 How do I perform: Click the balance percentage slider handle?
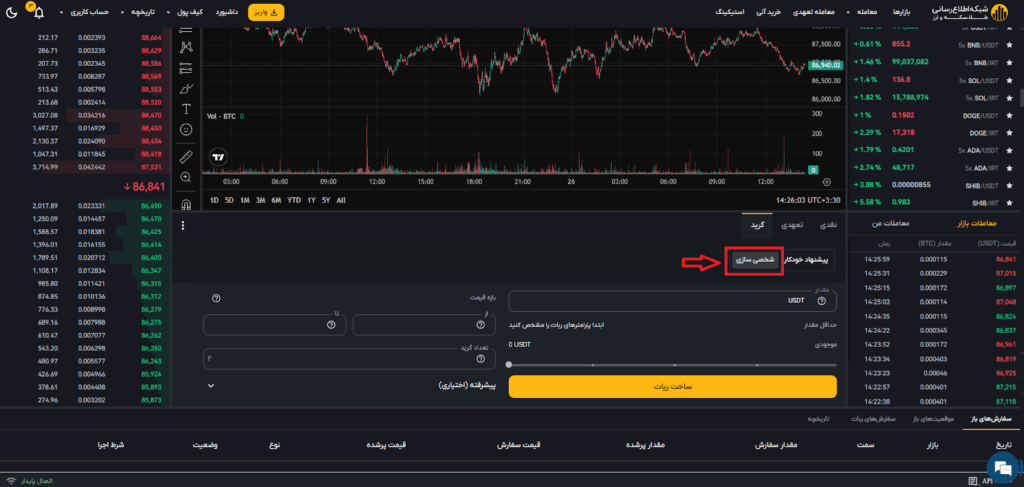[509, 365]
